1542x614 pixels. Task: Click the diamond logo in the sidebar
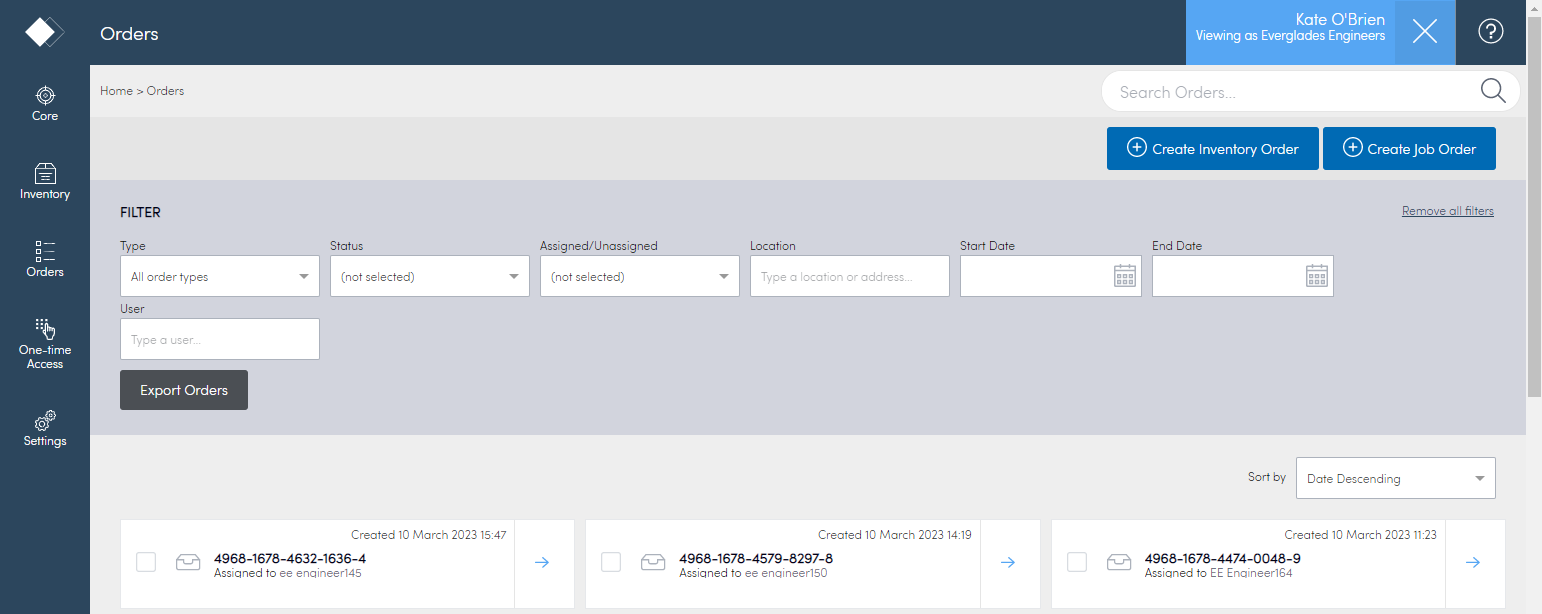[x=44, y=32]
